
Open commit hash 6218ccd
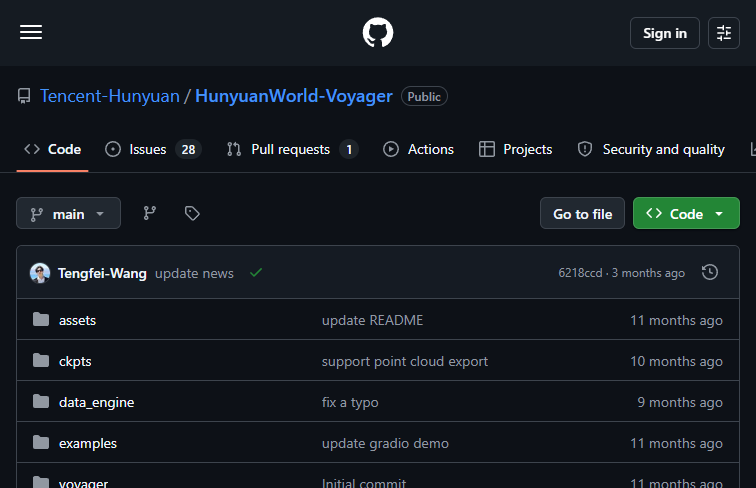(x=580, y=273)
